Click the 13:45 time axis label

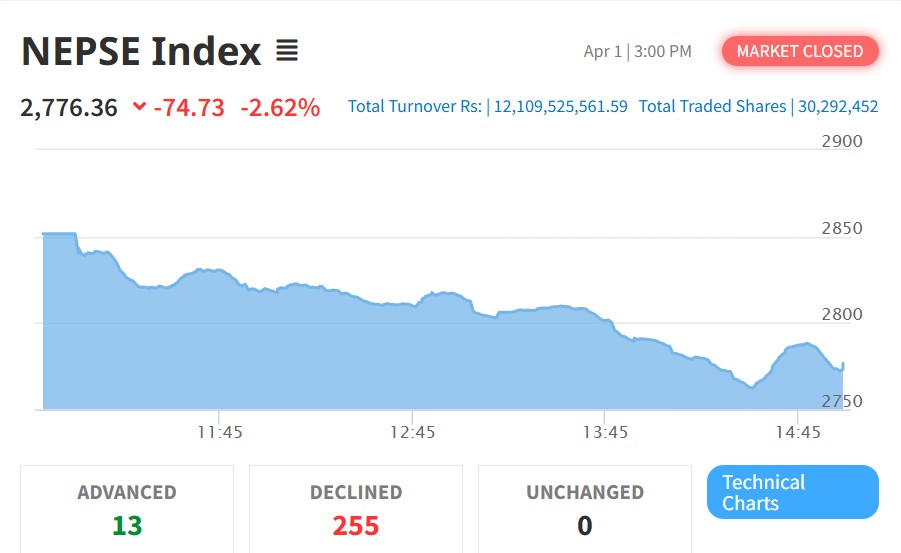pos(606,432)
